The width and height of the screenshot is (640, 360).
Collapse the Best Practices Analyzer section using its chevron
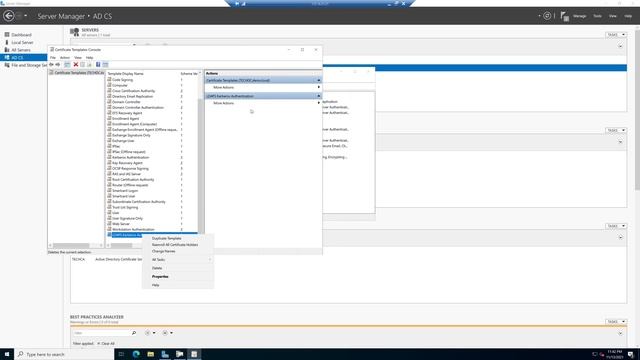(x=620, y=333)
